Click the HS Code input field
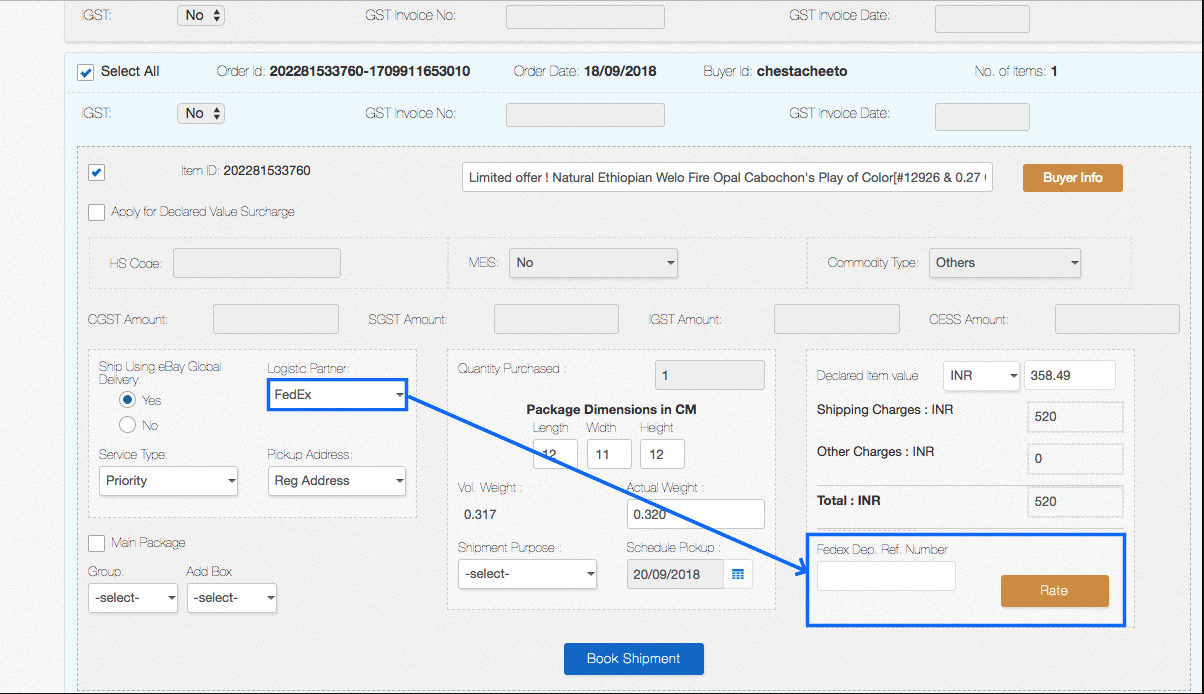This screenshot has width=1204, height=694. [257, 263]
